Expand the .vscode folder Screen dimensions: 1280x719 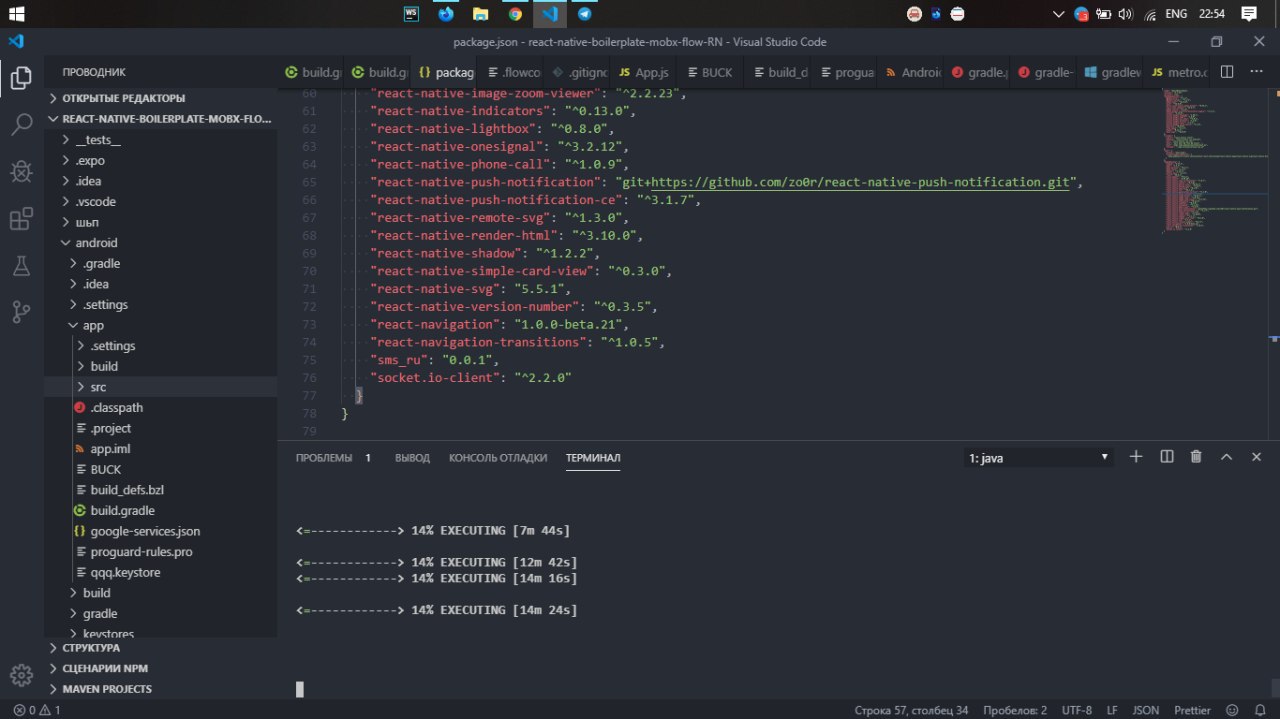click(x=160, y=201)
